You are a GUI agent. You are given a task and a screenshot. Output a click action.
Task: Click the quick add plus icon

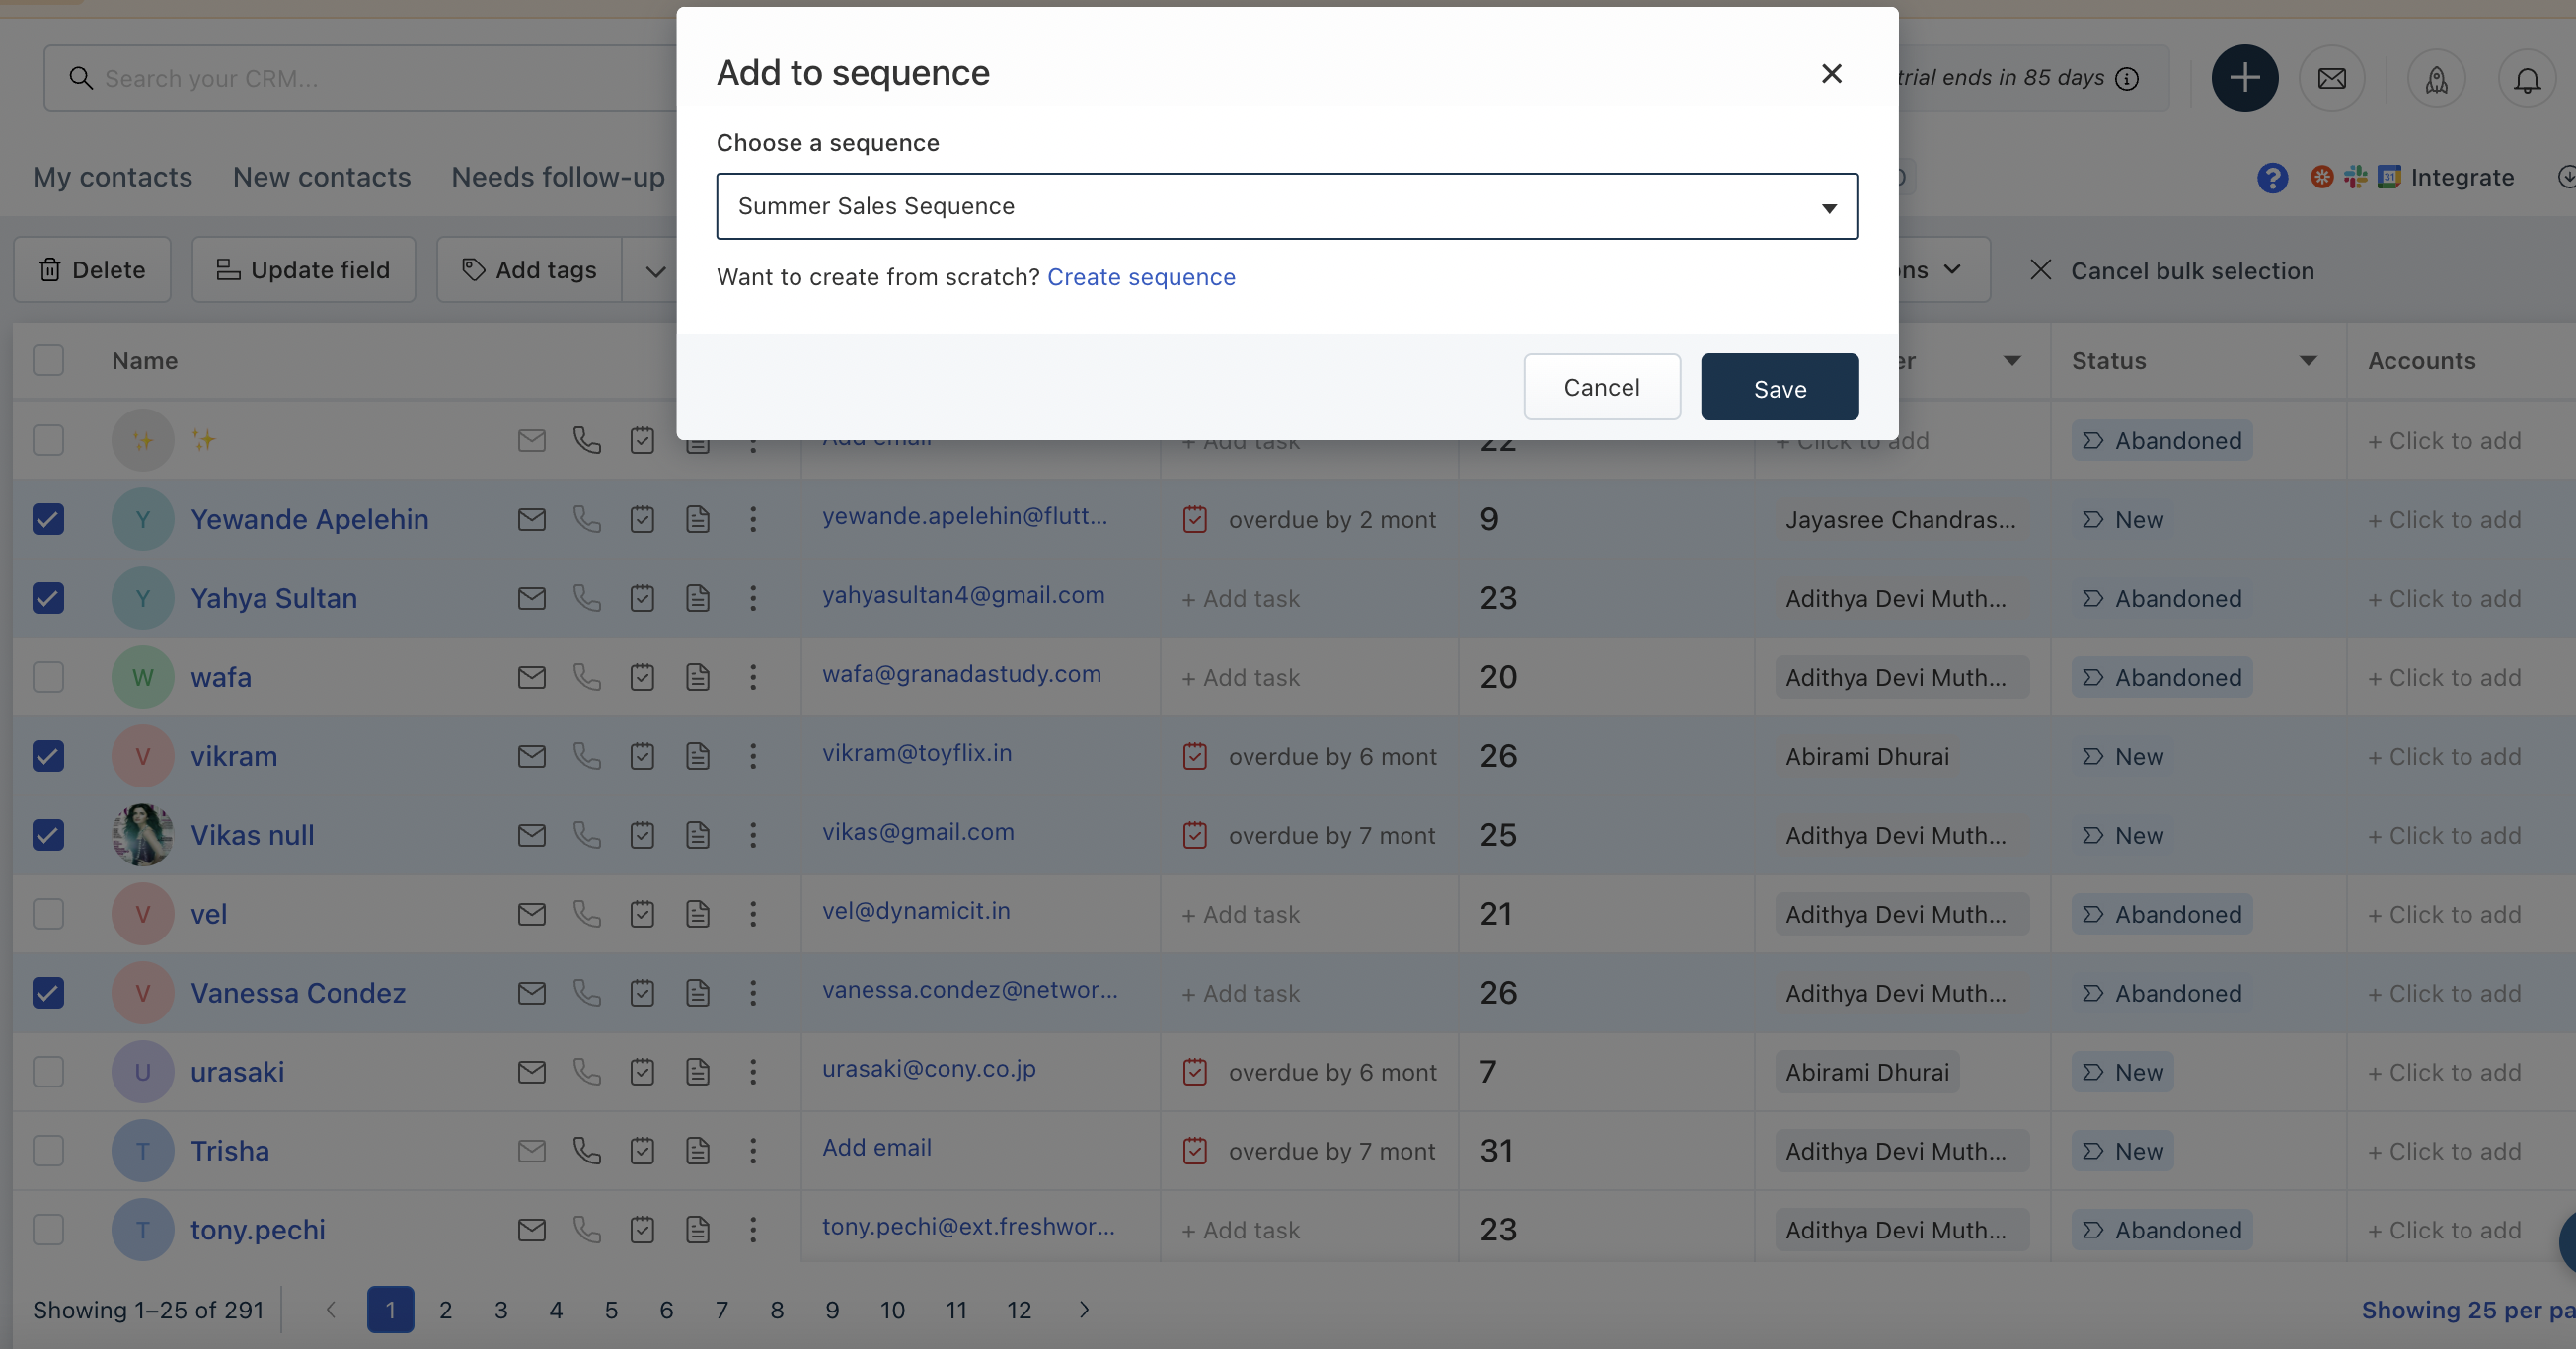pyautogui.click(x=2243, y=78)
